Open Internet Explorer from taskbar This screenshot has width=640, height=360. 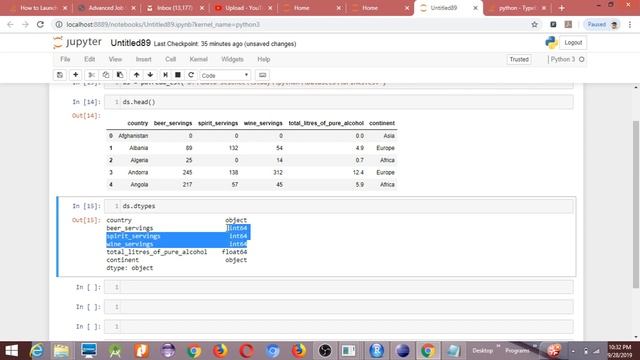click(37, 351)
